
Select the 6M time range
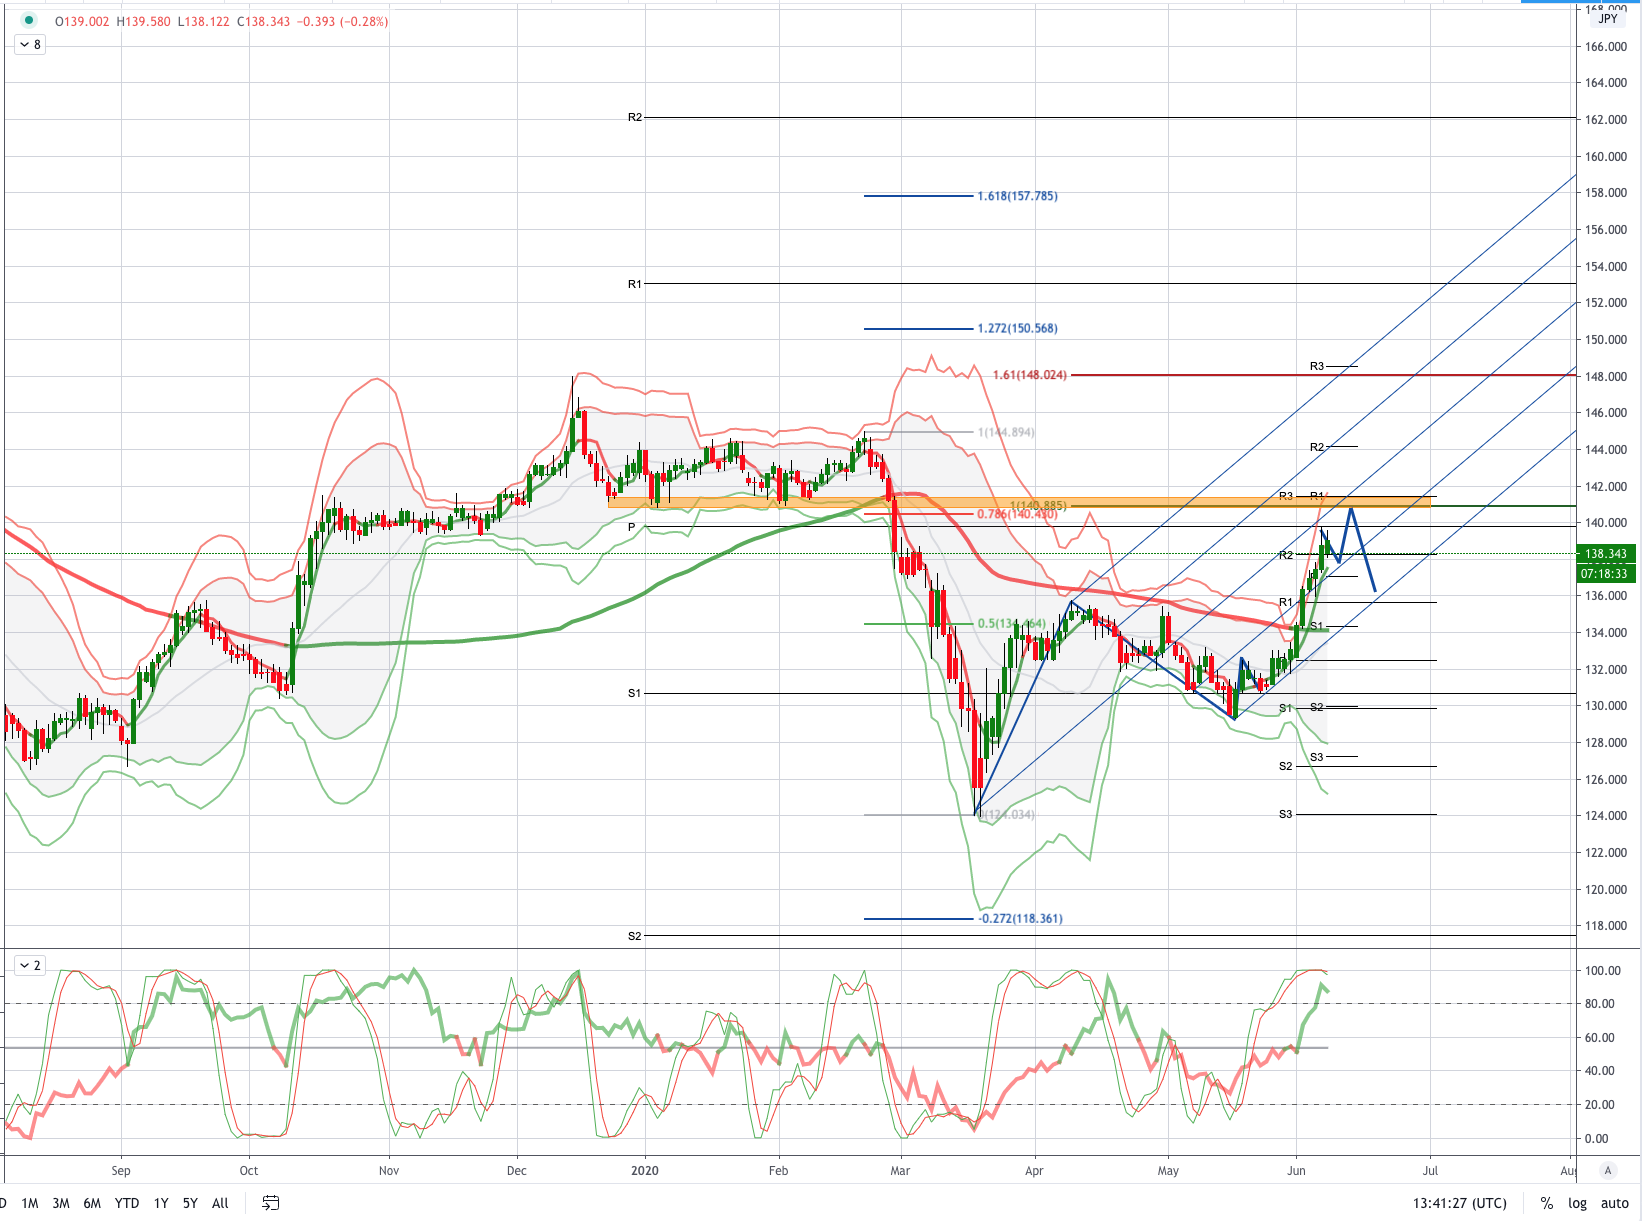(x=92, y=1203)
